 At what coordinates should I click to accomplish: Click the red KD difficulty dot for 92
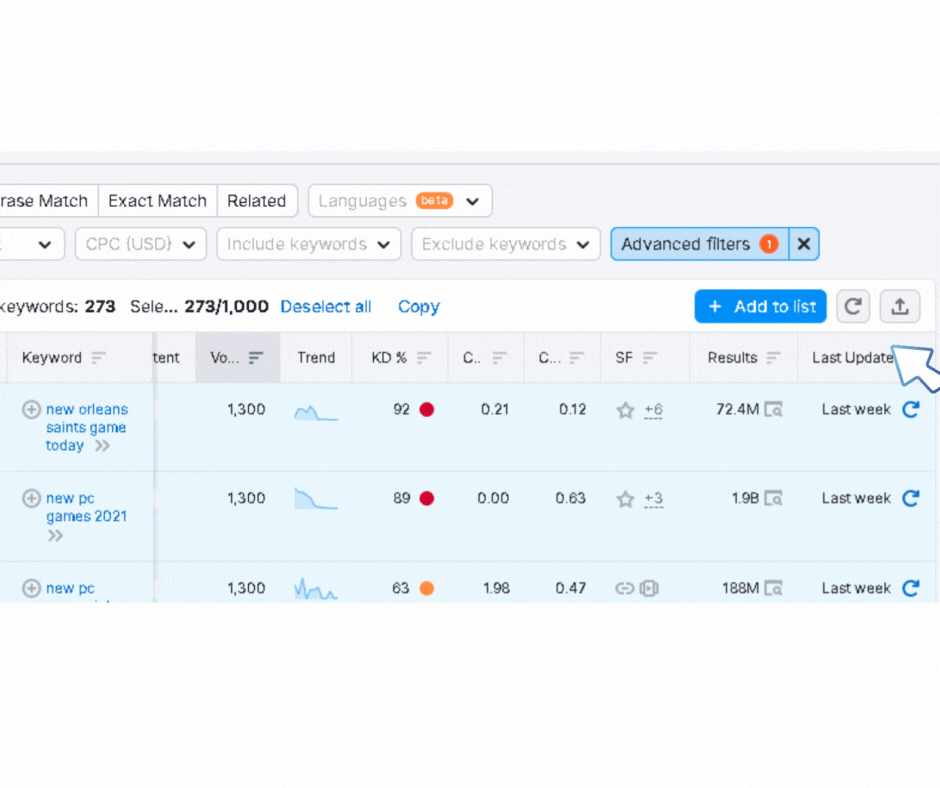coord(427,410)
